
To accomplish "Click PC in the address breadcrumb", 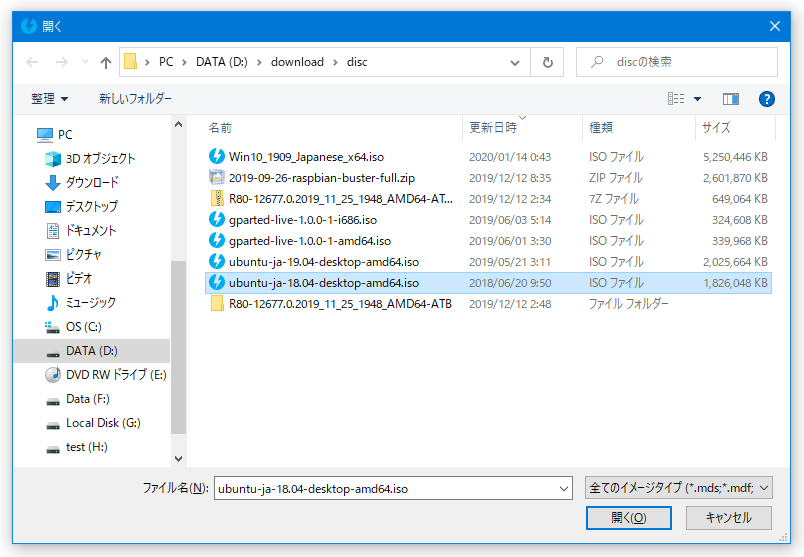I will [x=166, y=62].
